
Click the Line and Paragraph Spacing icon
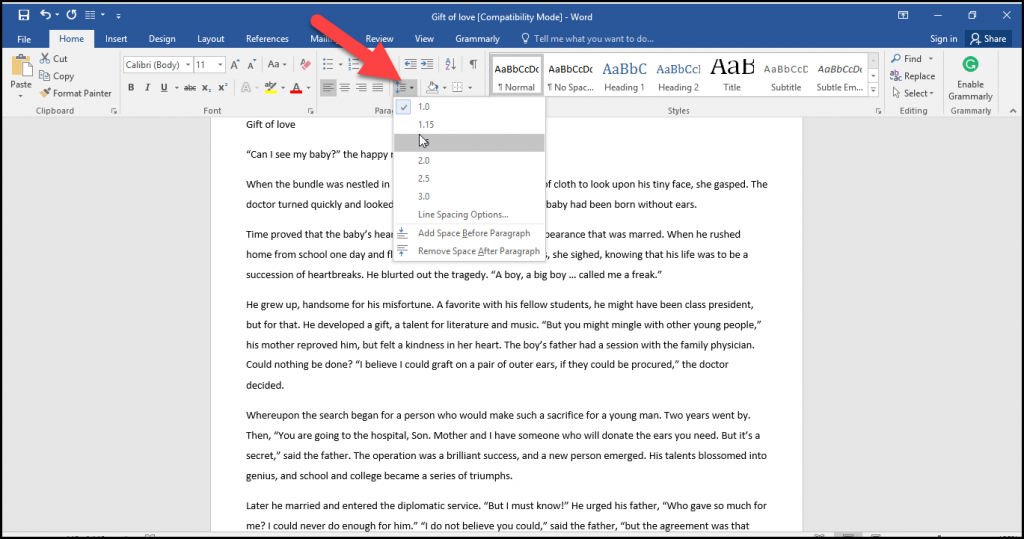coord(402,88)
